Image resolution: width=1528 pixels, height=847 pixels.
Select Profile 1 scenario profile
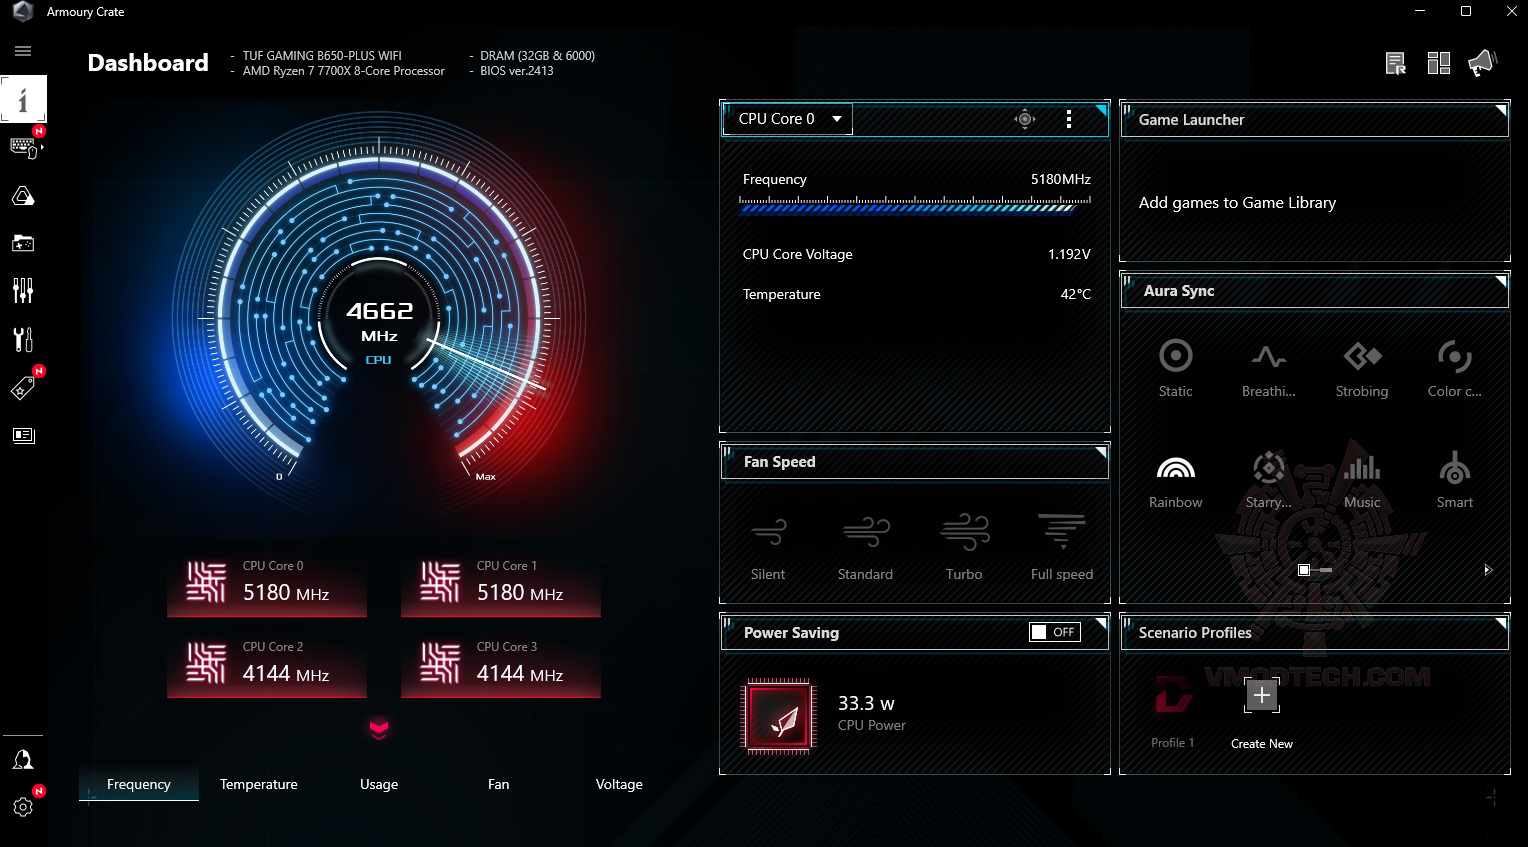click(x=1173, y=713)
